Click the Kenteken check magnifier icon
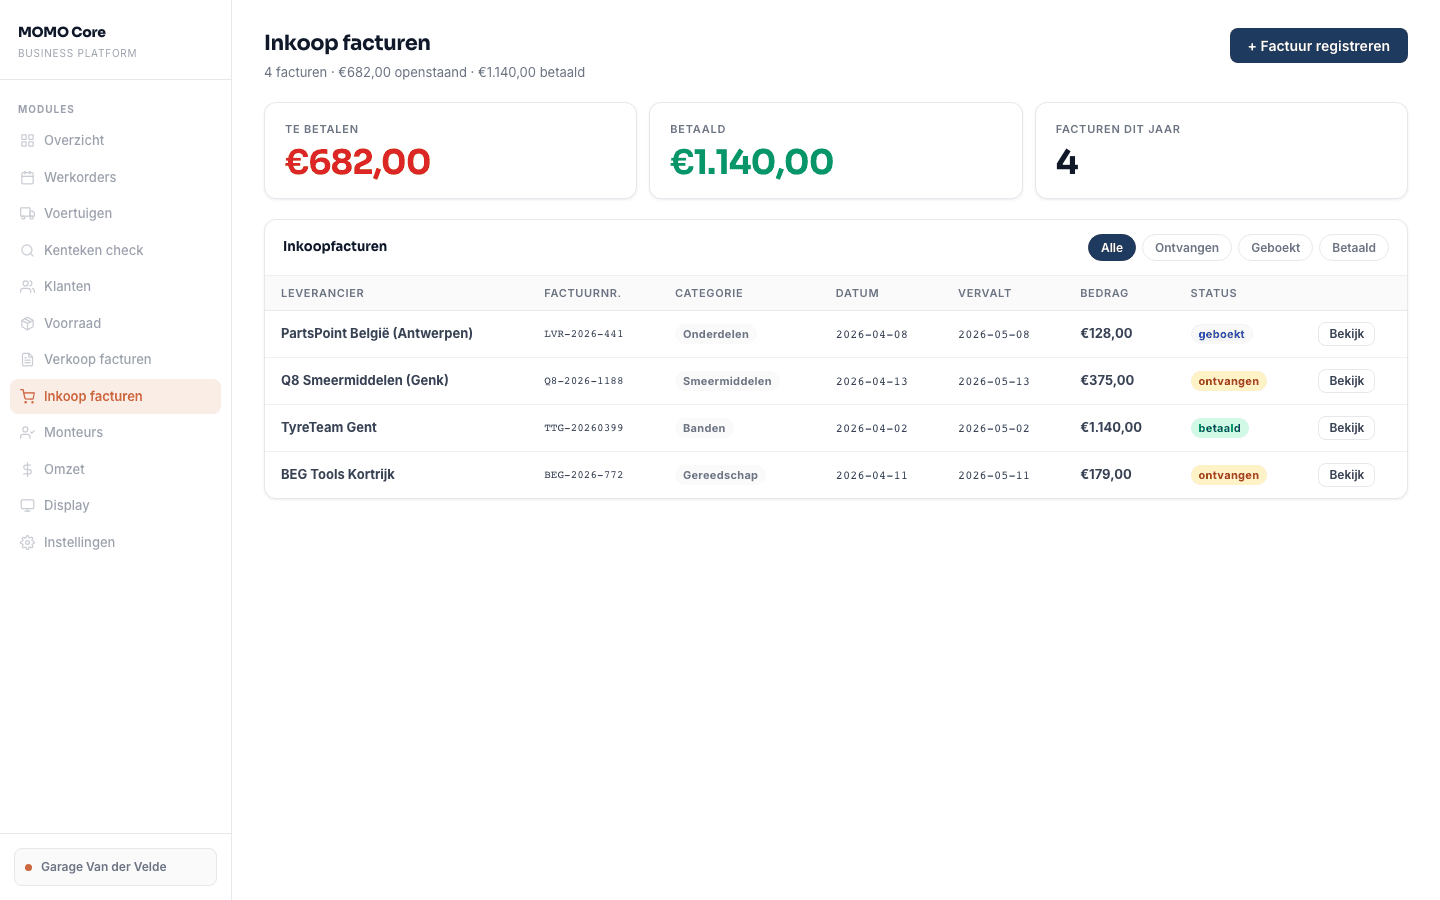The height and width of the screenshot is (900, 1440). (x=28, y=251)
